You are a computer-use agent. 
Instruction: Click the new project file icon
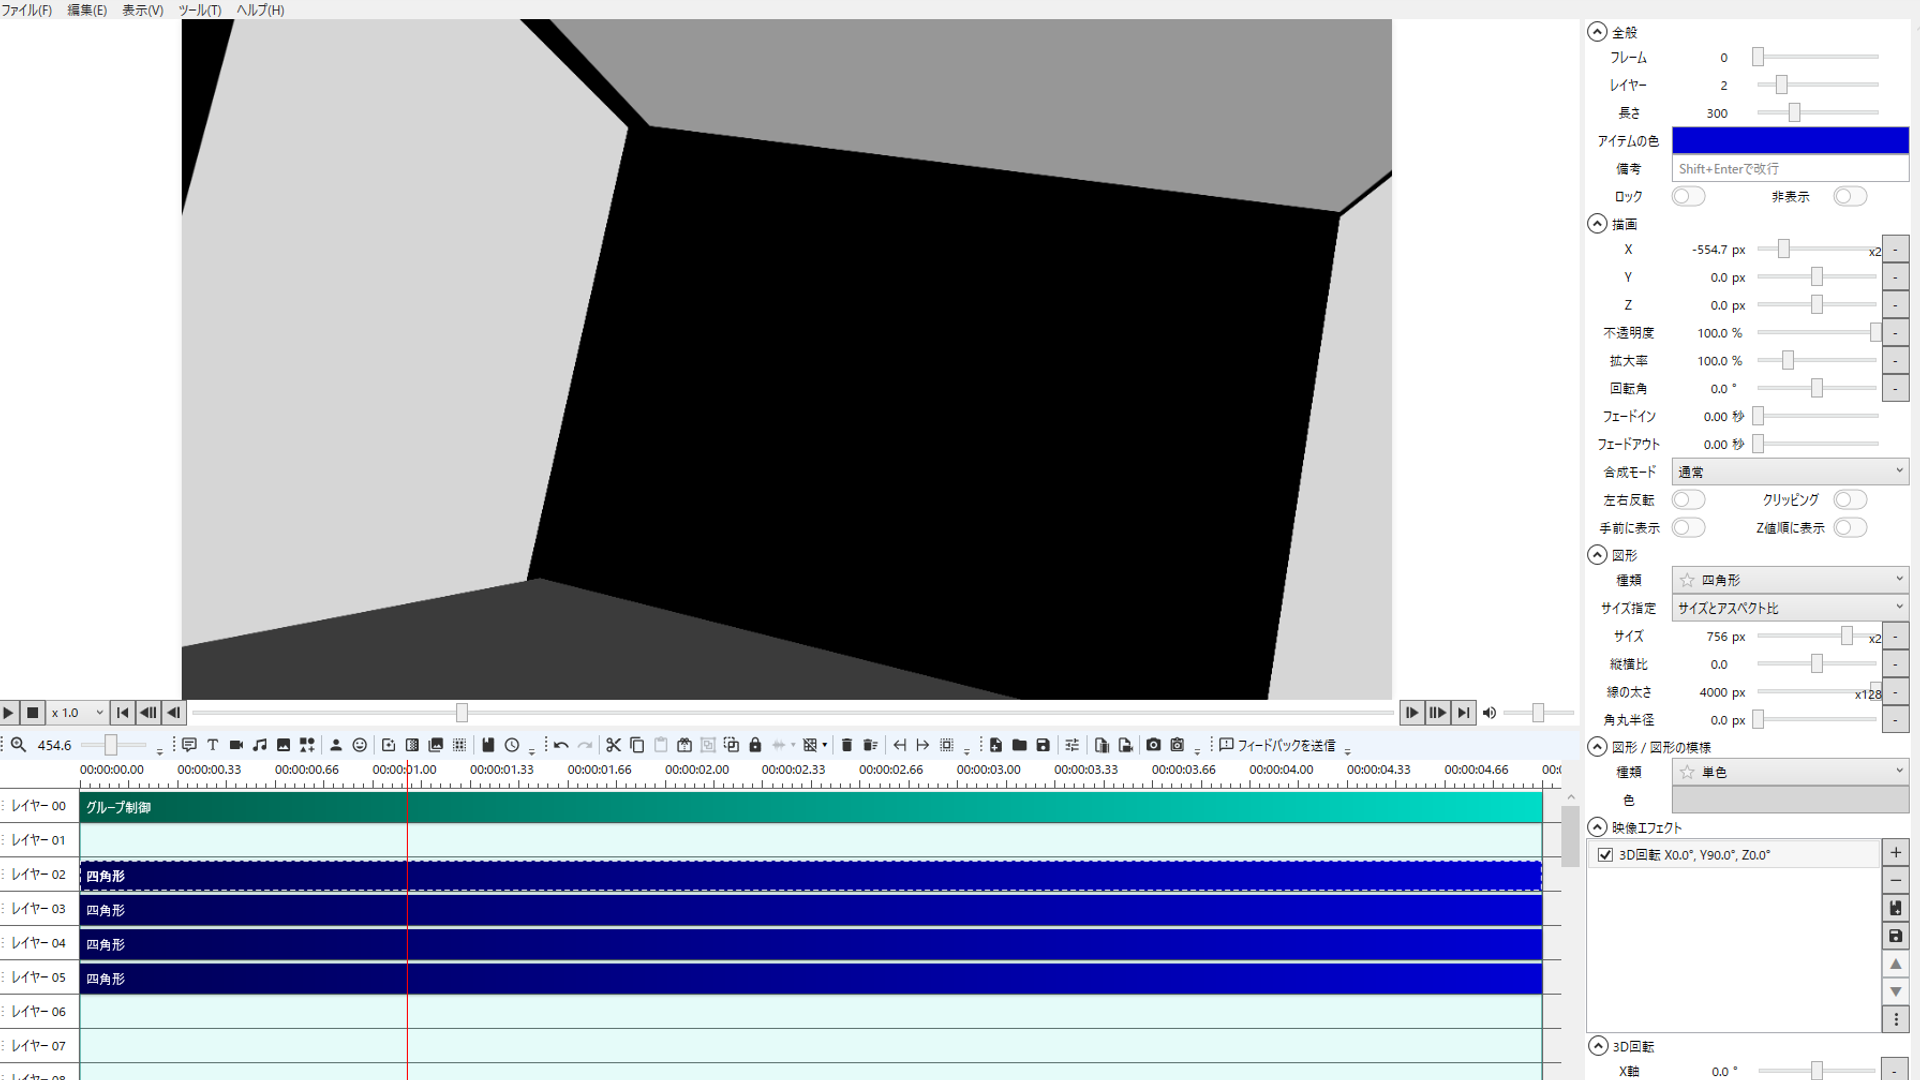(996, 745)
